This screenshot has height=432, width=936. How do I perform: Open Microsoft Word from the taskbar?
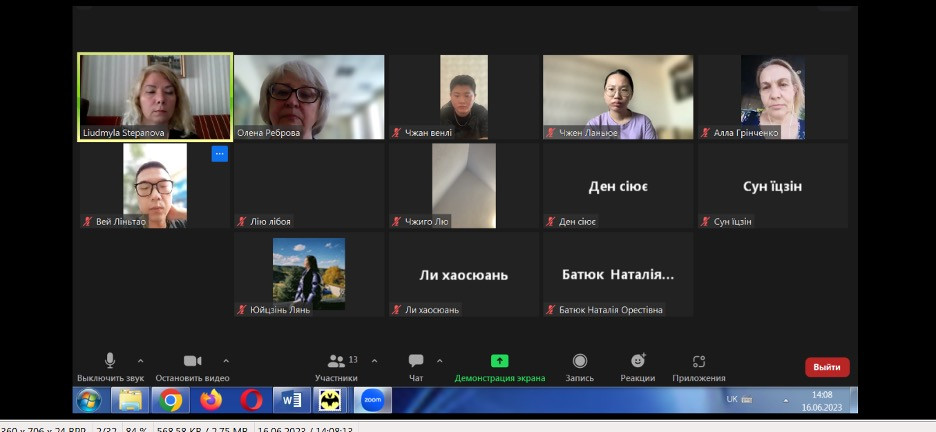292,400
